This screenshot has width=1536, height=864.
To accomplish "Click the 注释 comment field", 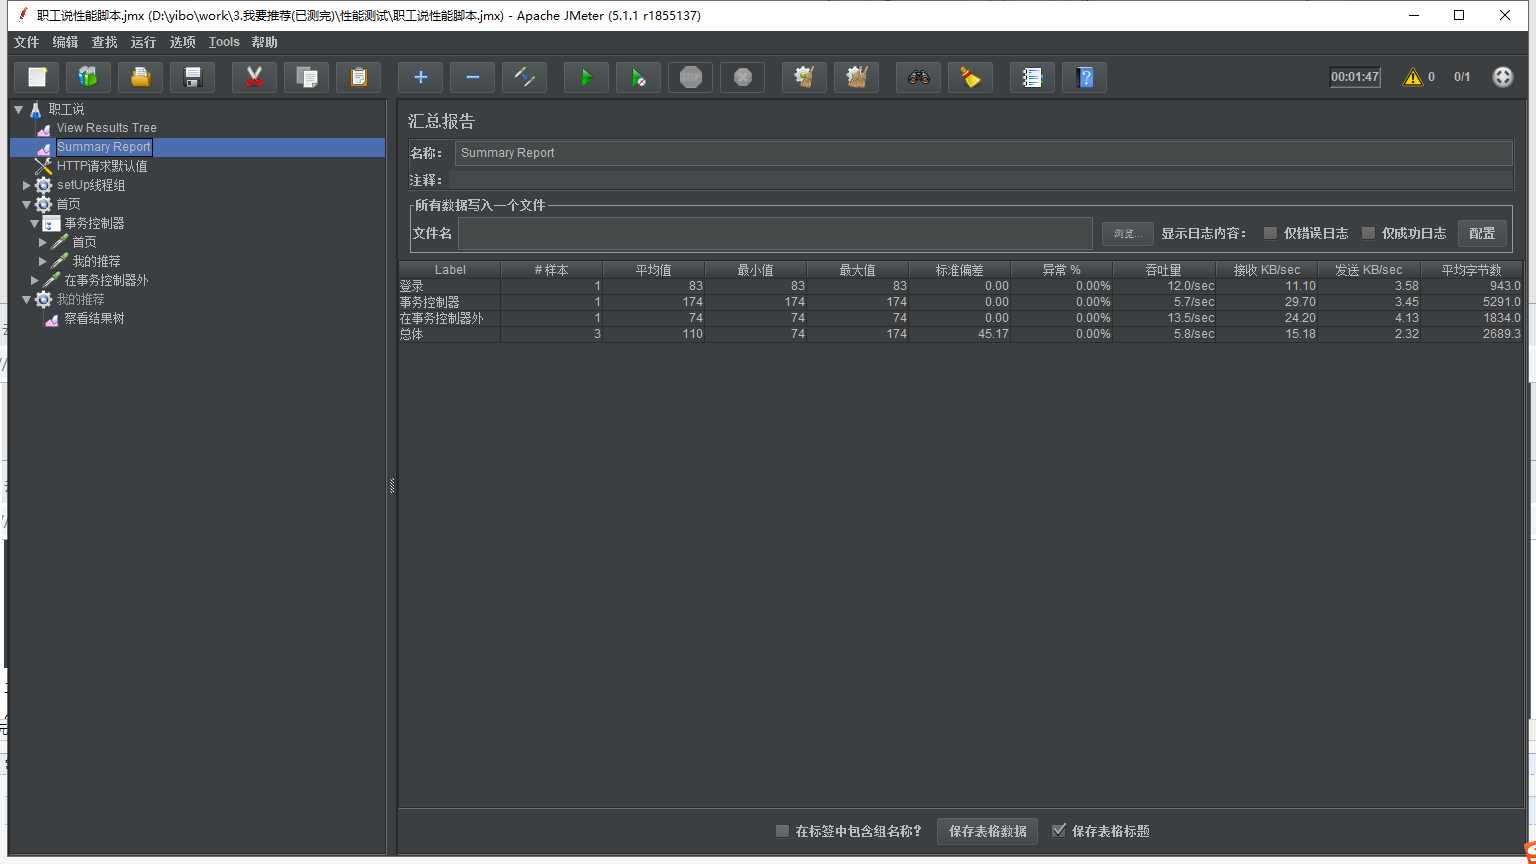I will tap(980, 180).
